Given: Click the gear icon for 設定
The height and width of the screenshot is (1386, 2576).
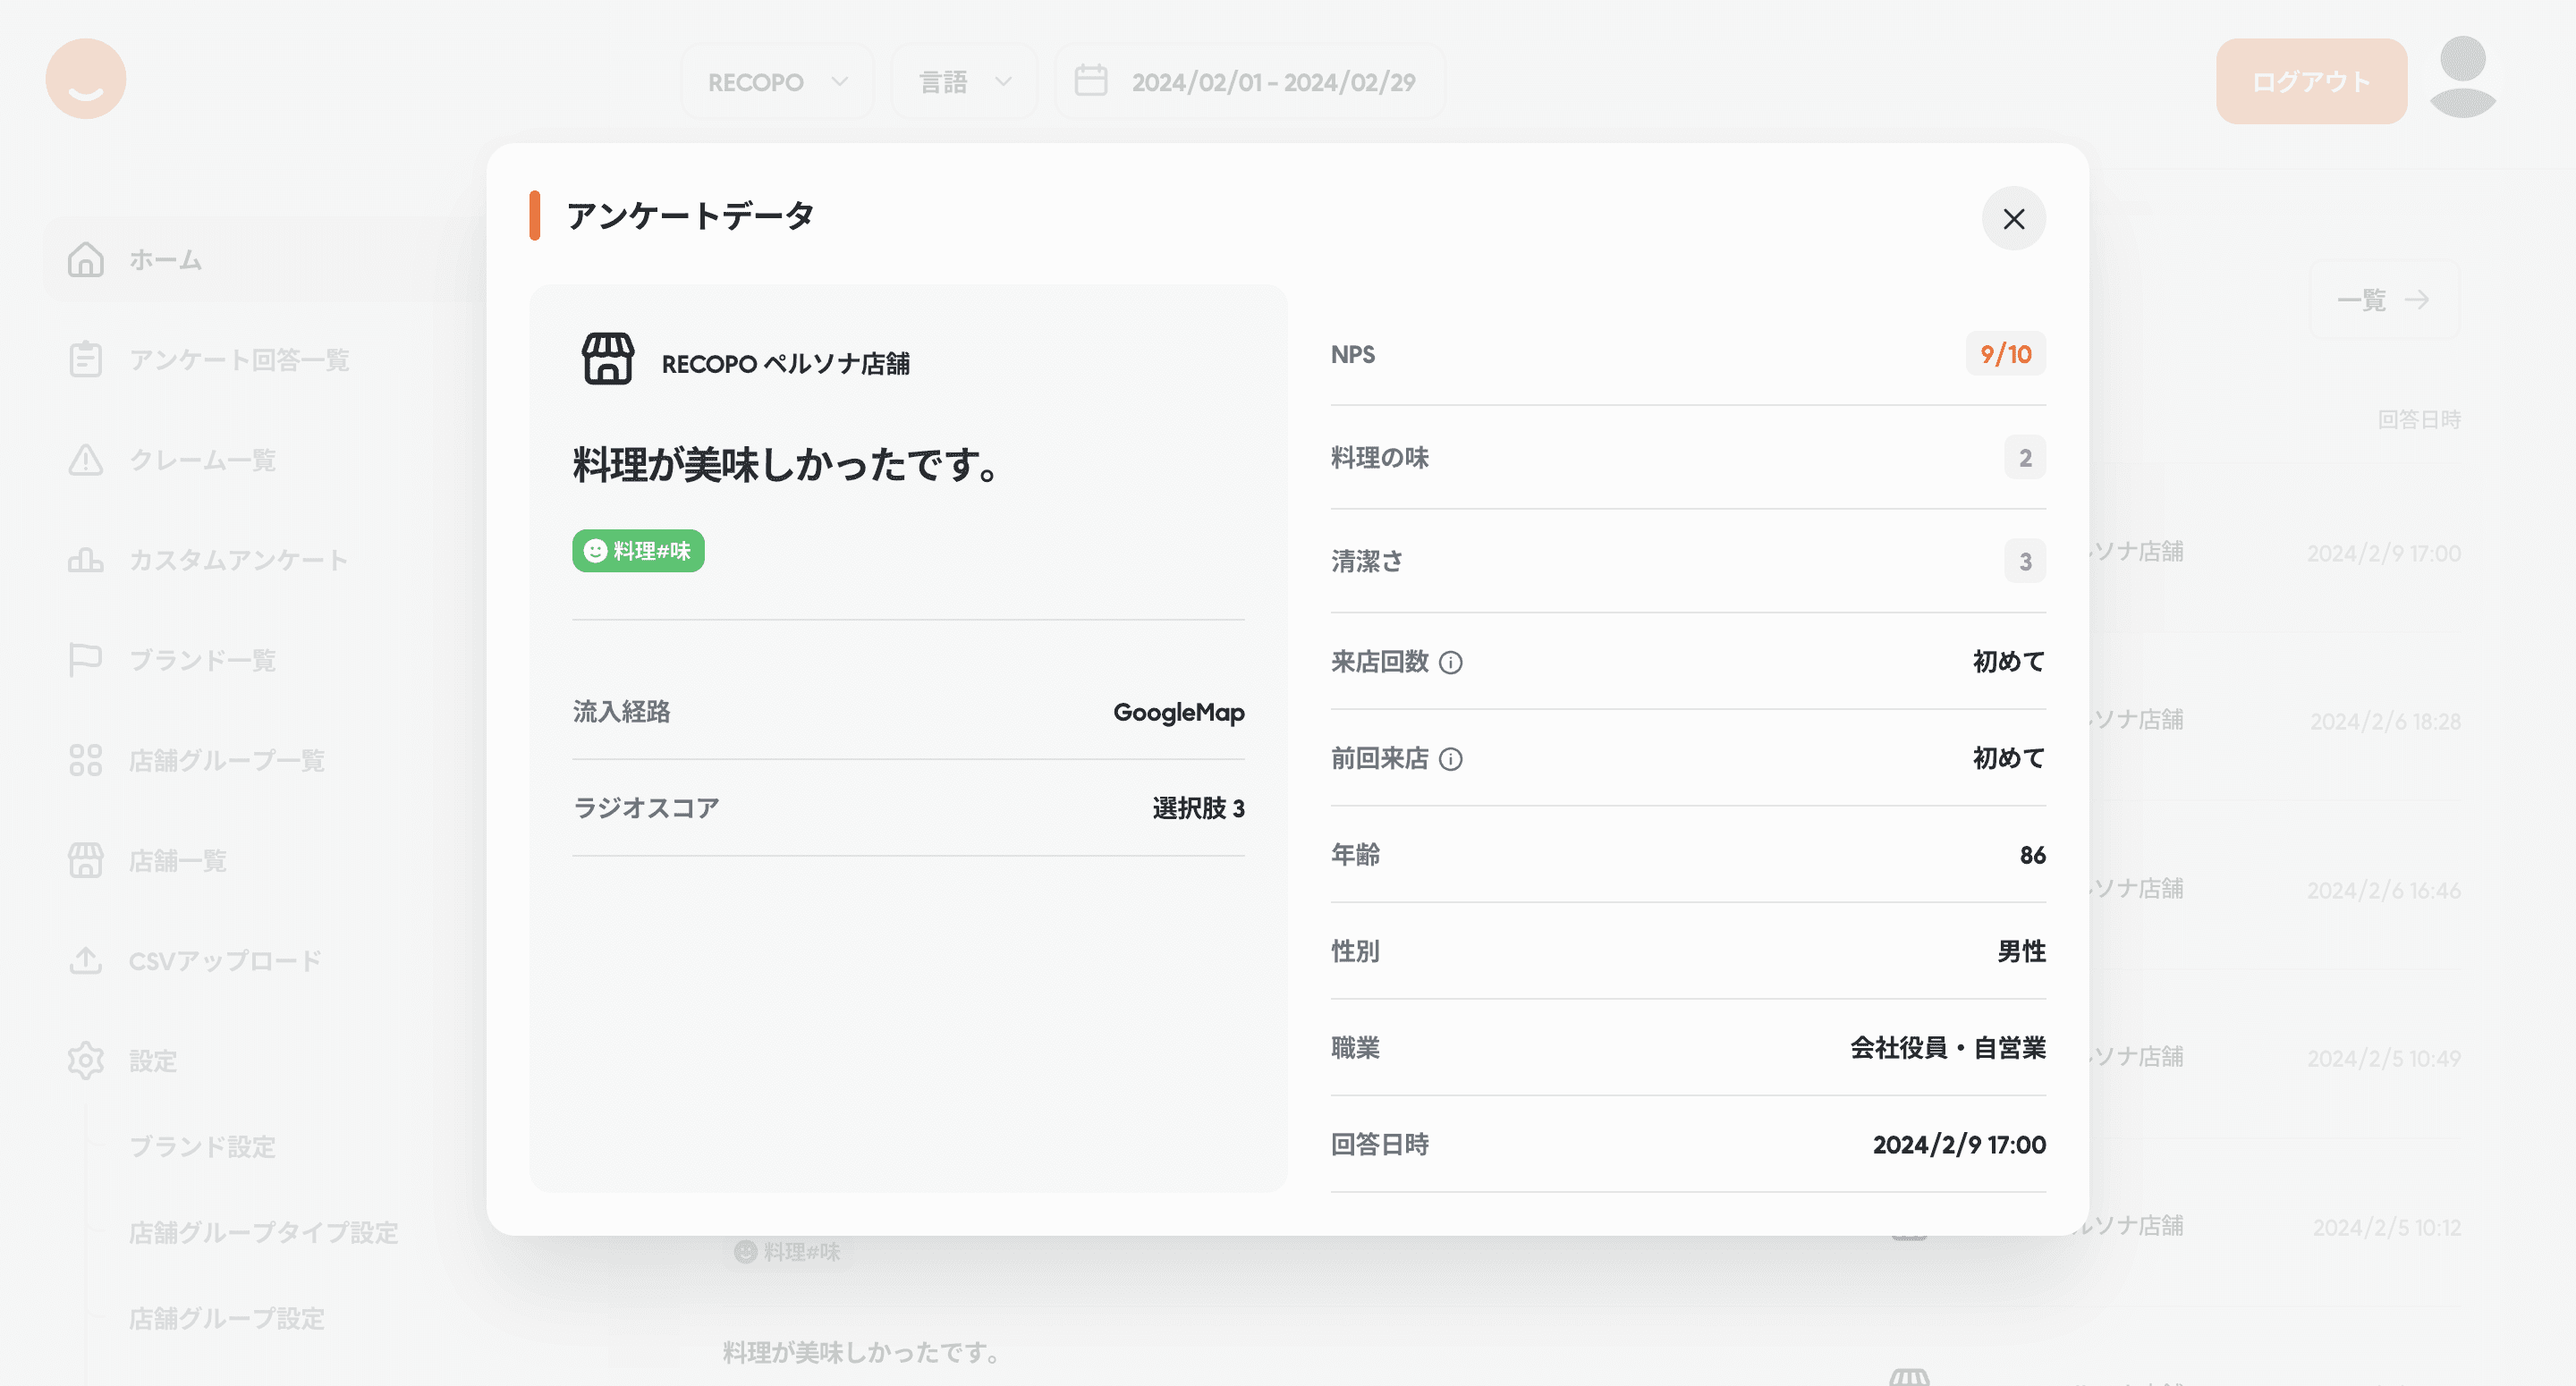Looking at the screenshot, I should [x=86, y=1061].
